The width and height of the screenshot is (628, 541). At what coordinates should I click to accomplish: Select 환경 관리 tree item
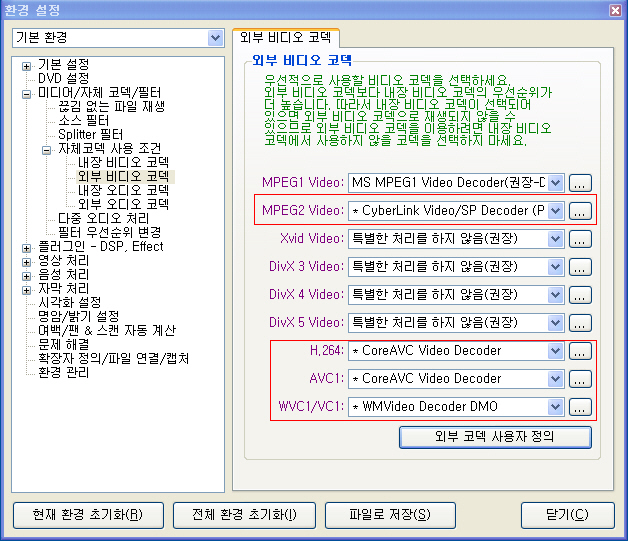point(64,372)
